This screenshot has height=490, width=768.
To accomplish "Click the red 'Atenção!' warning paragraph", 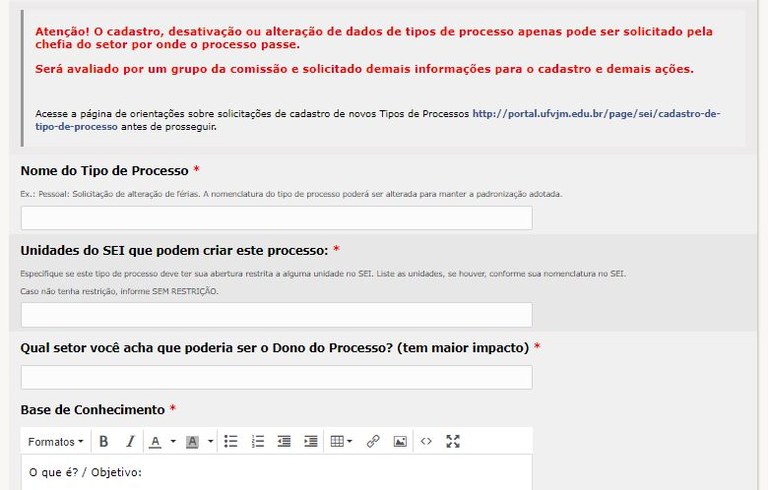I will tap(374, 38).
